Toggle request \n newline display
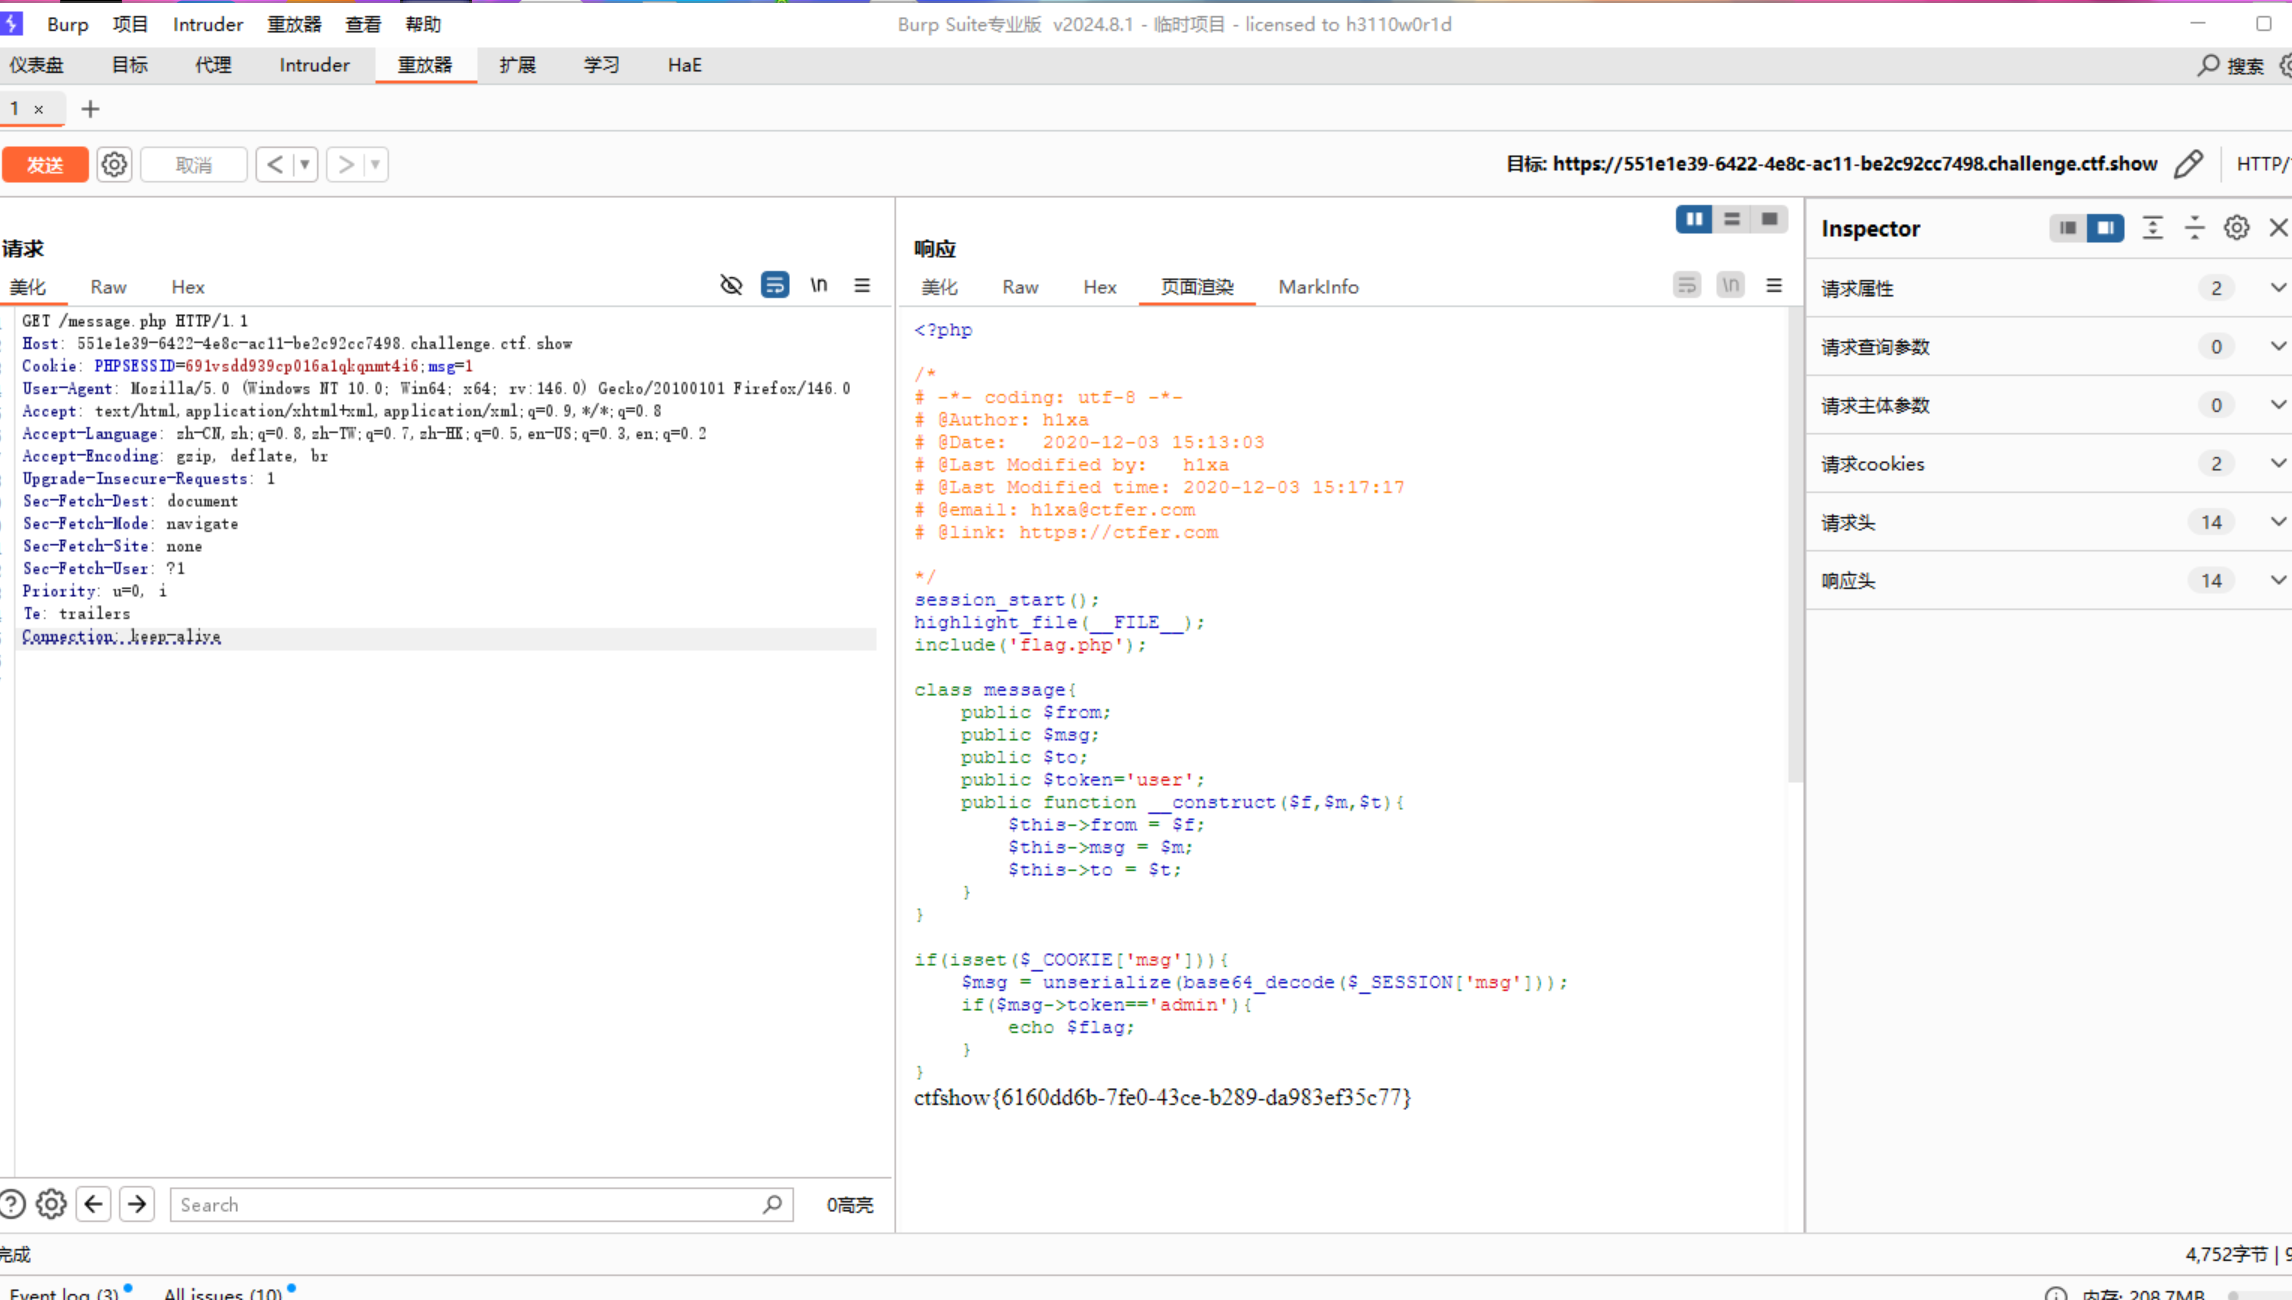 click(x=819, y=286)
